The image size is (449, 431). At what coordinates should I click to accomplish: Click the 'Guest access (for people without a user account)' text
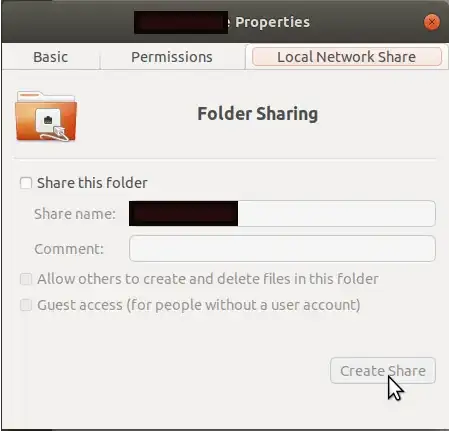point(199,305)
